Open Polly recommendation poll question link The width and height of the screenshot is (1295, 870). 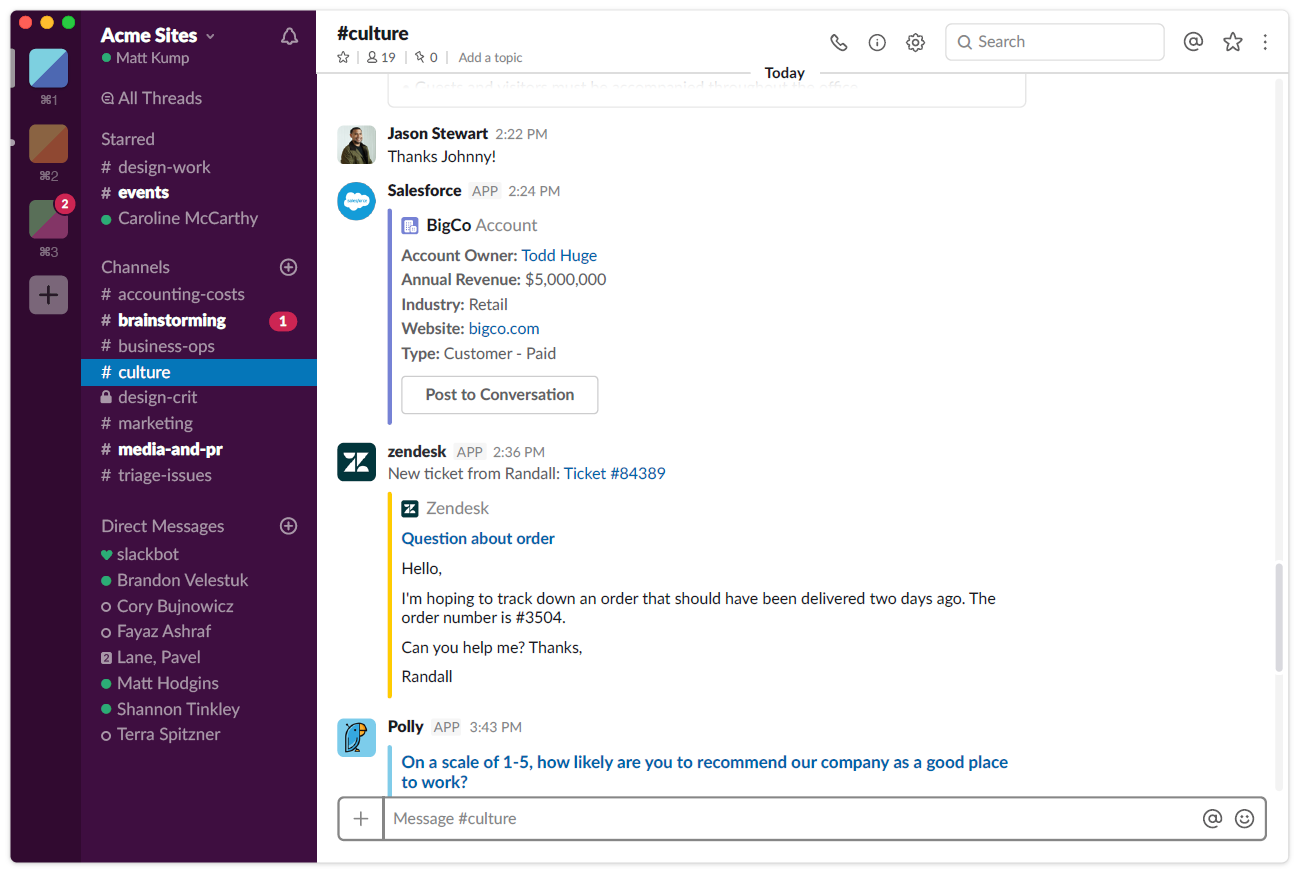[x=705, y=772]
